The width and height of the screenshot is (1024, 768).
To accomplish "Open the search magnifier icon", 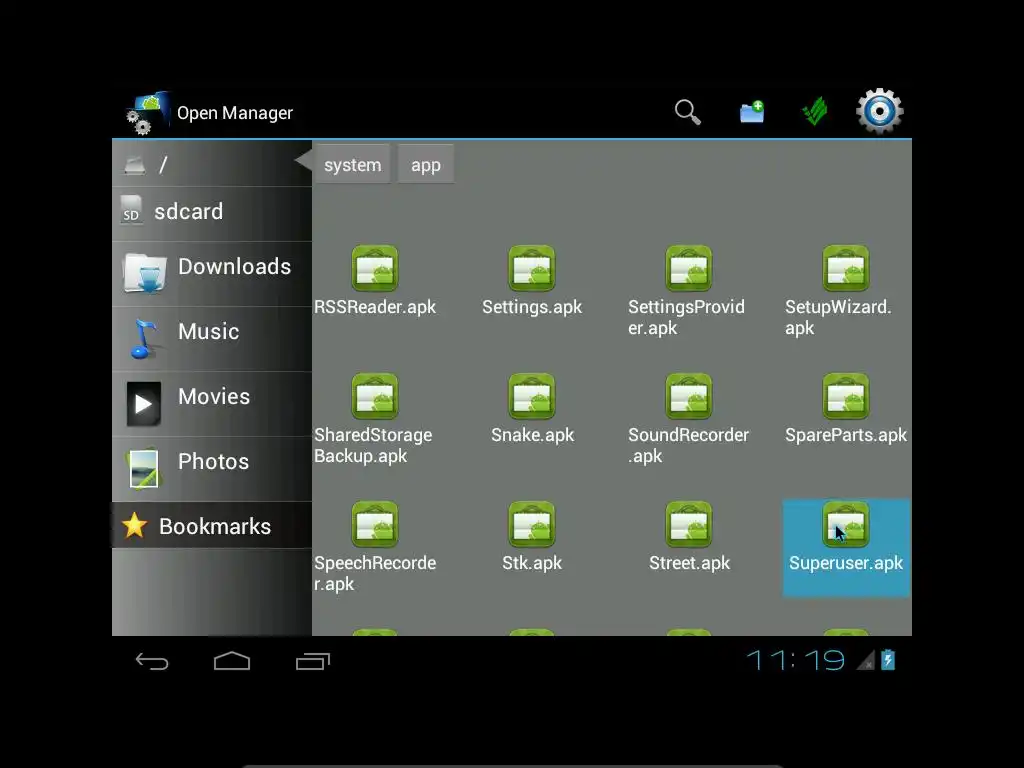I will pos(688,112).
